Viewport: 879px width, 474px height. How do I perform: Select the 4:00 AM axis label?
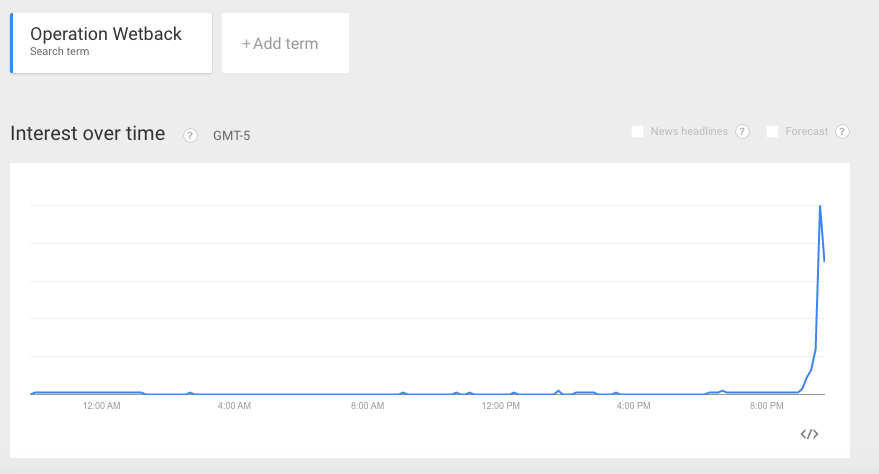[x=234, y=406]
